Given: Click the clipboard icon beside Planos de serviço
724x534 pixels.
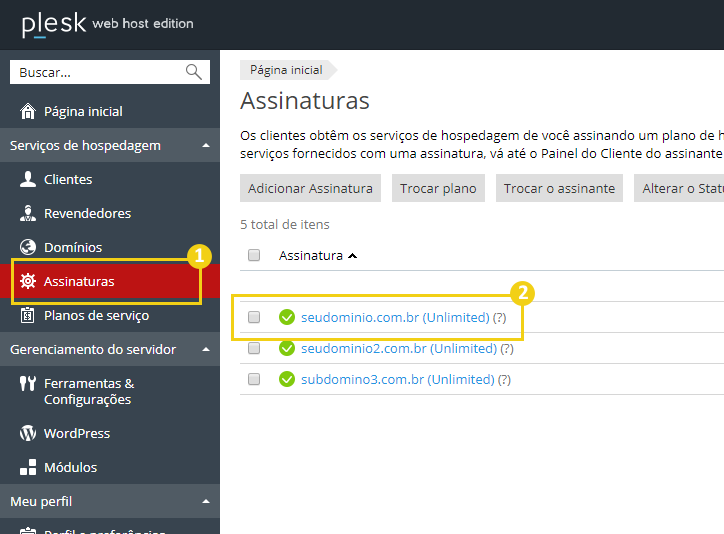Looking at the screenshot, I should 28,315.
